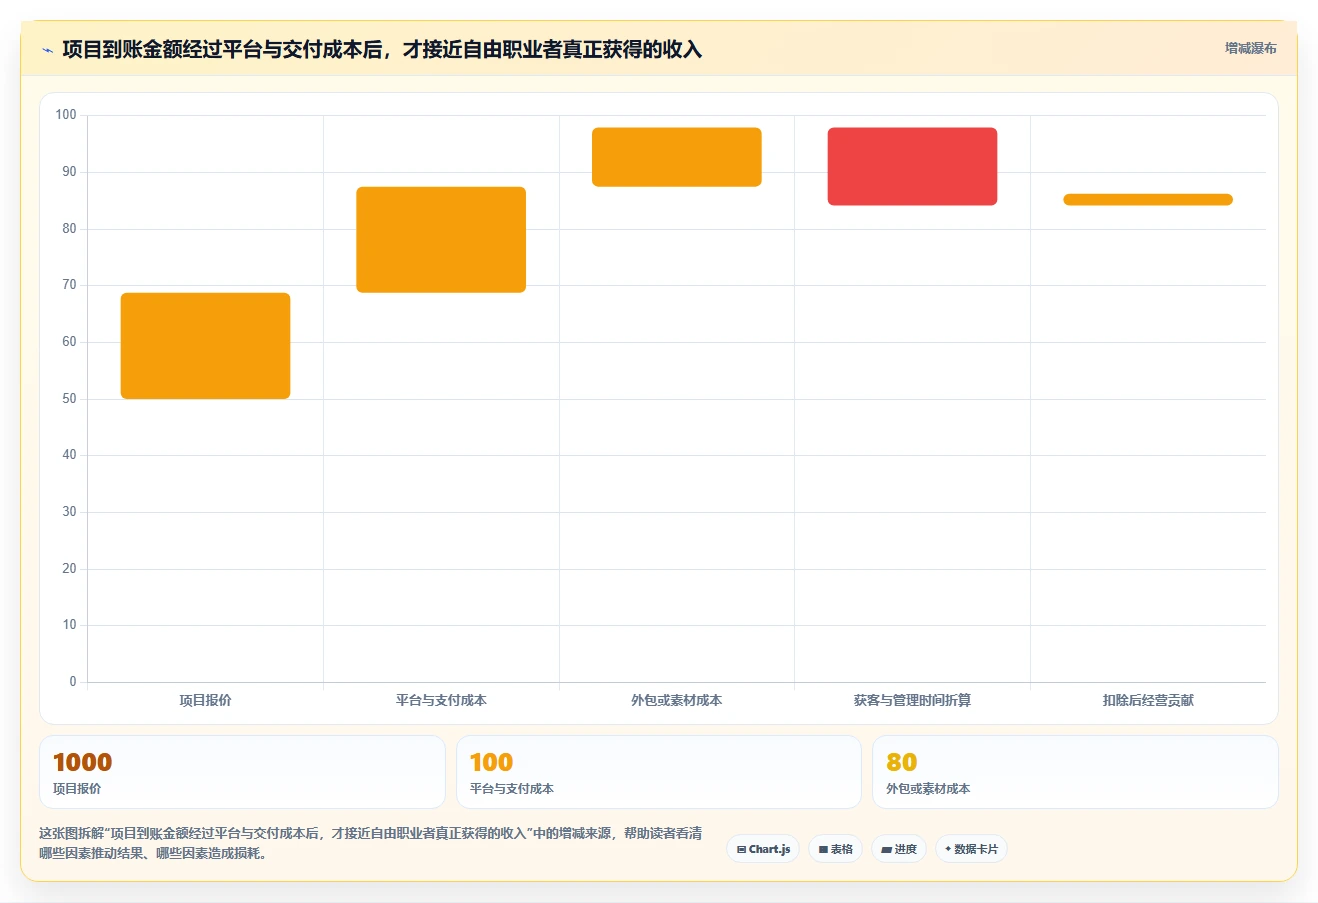Open the 100 平台与支付成本 data card
Image resolution: width=1318 pixels, height=903 pixels.
(x=659, y=772)
